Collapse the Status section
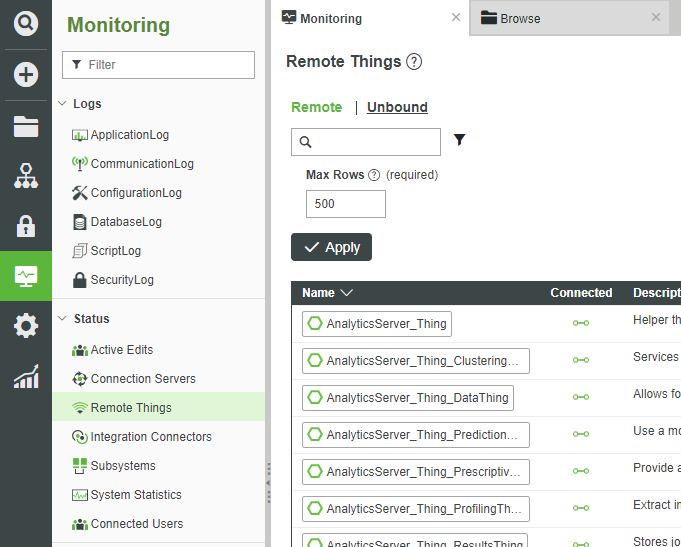The width and height of the screenshot is (681, 547). click(x=62, y=319)
